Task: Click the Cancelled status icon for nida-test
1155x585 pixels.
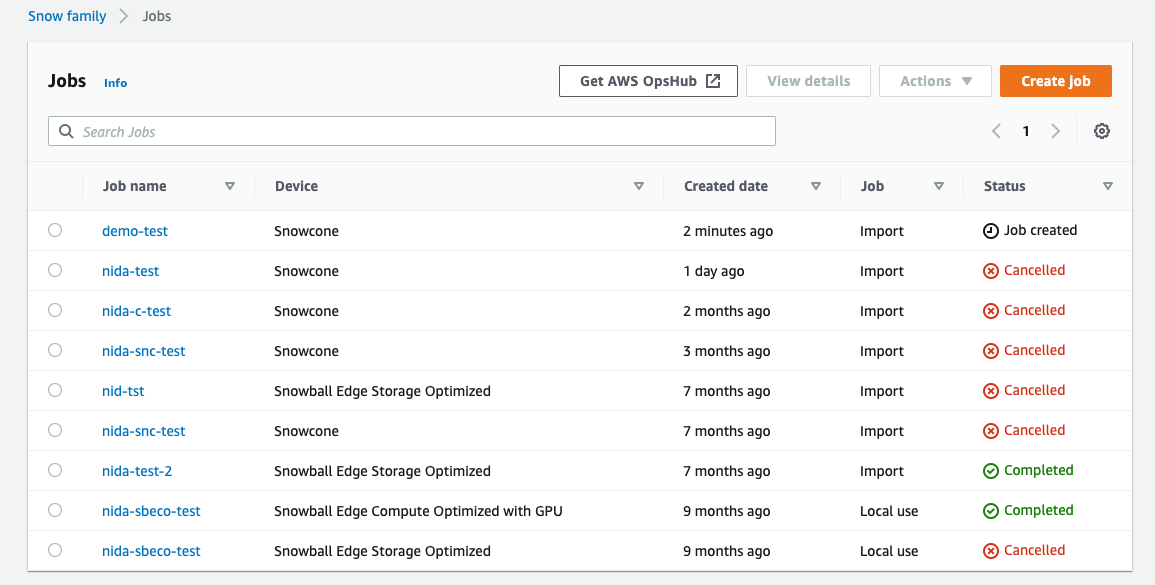Action: tap(990, 270)
